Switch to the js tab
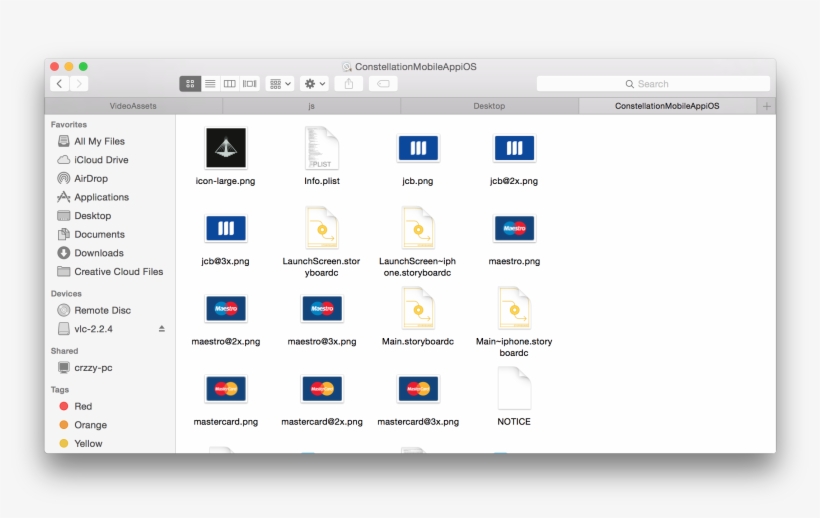This screenshot has width=820, height=518. [311, 106]
